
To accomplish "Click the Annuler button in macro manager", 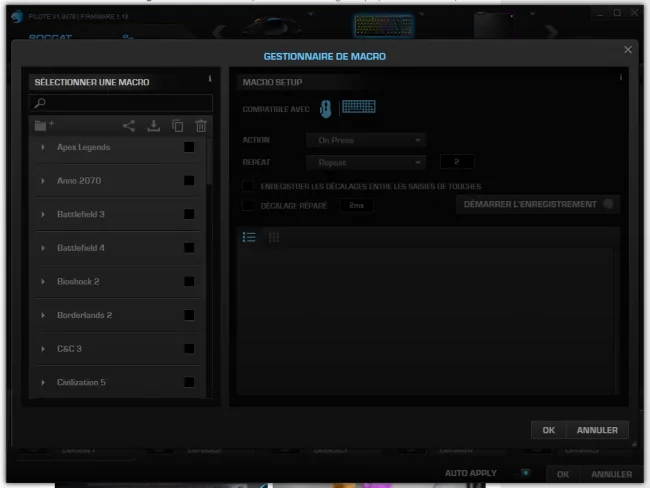I will 597,430.
